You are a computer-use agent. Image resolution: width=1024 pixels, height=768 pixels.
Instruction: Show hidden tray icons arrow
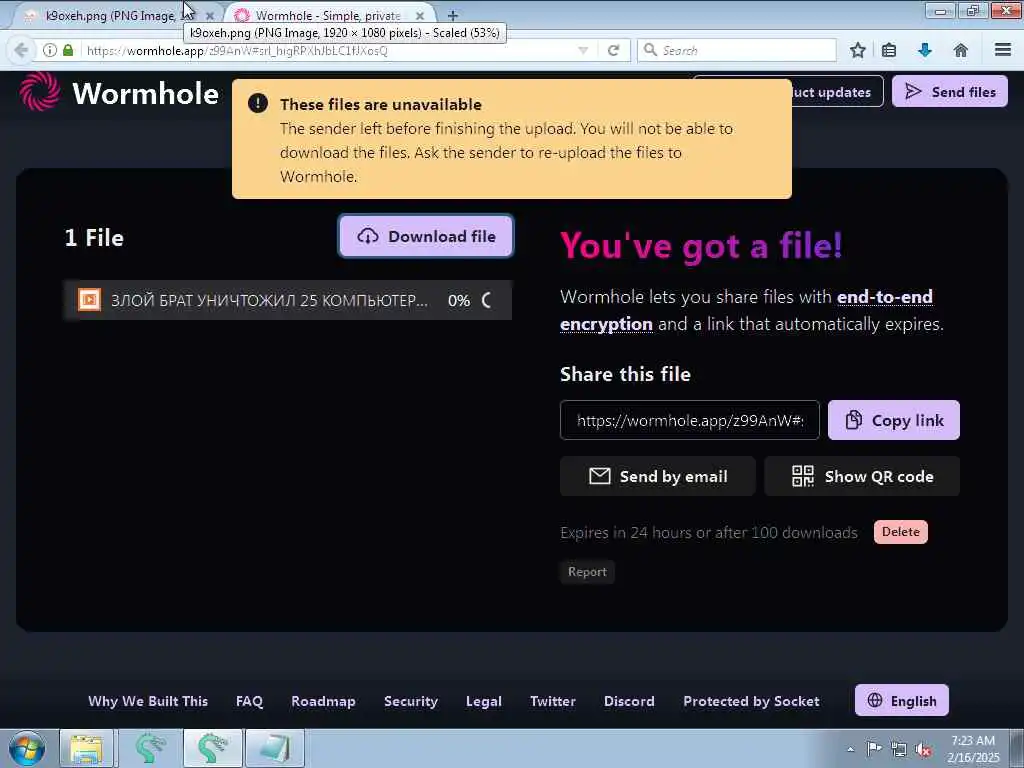pyautogui.click(x=850, y=749)
